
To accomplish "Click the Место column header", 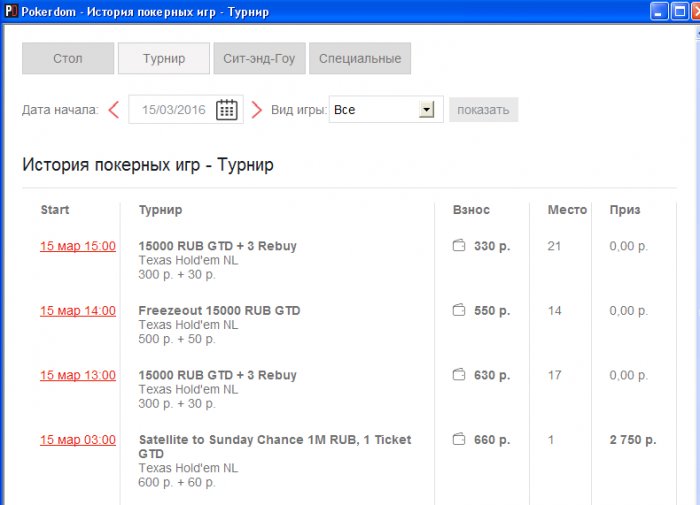I will point(567,210).
